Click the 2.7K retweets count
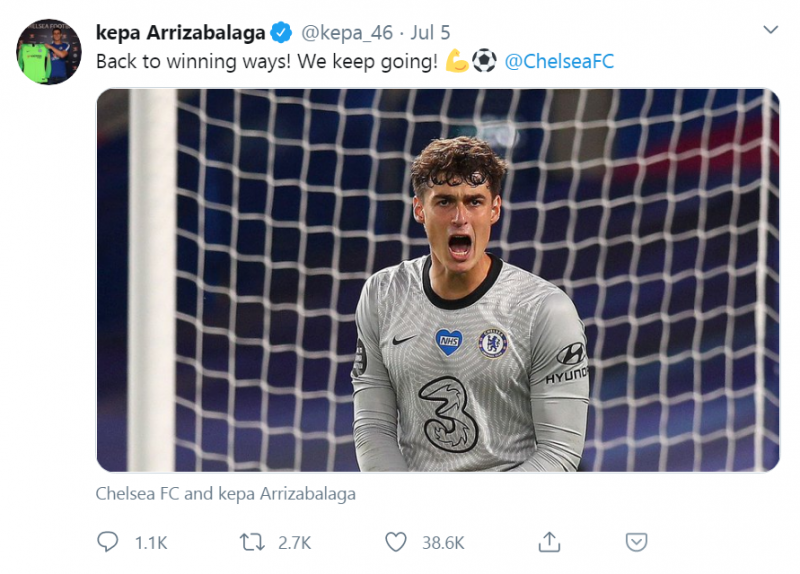Viewport: 800px width, 574px height. (294, 542)
